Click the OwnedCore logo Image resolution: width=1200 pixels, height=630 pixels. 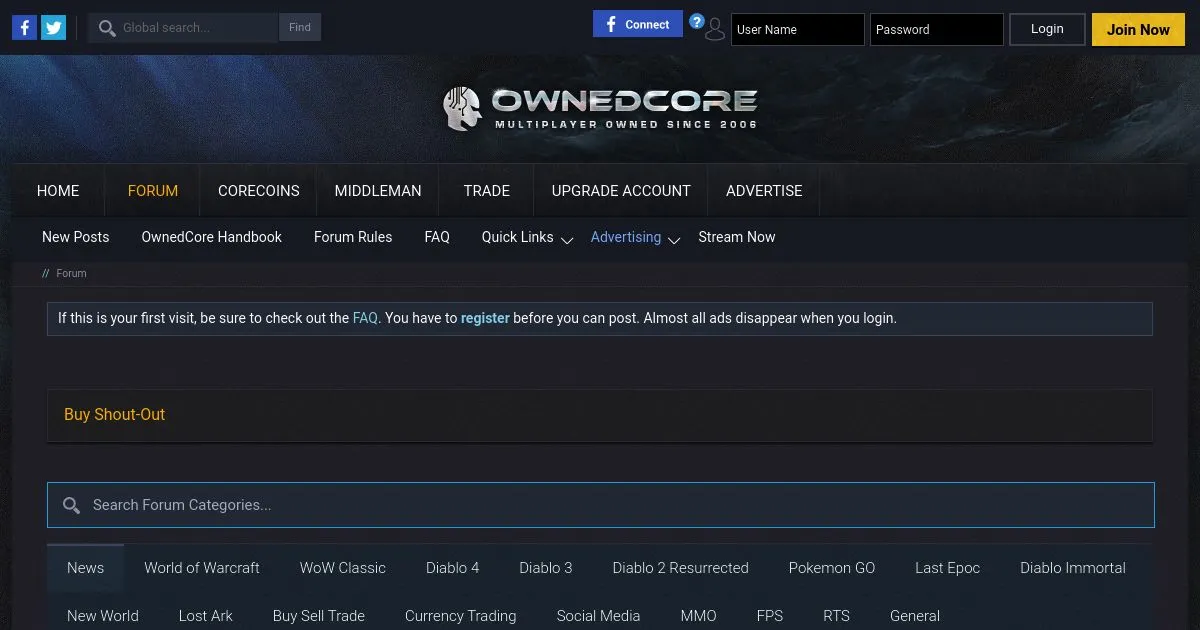(600, 108)
